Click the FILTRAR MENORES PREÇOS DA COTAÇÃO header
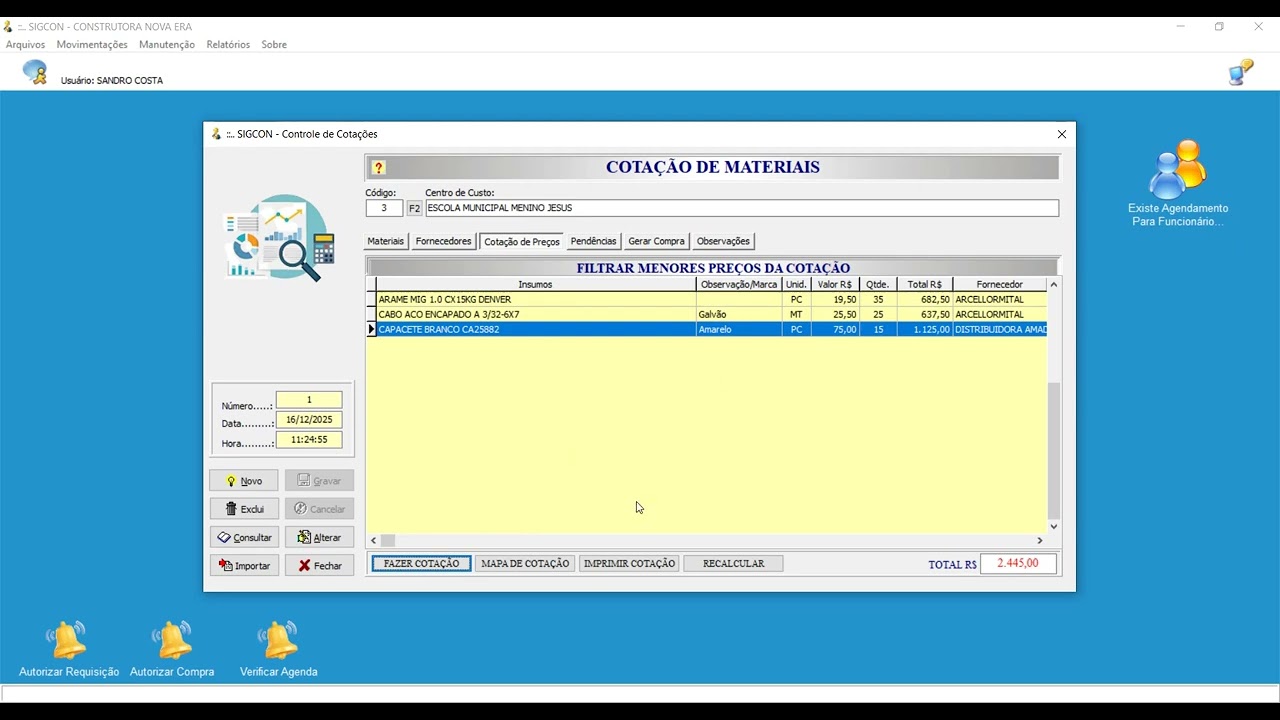The height and width of the screenshot is (720, 1280). point(713,268)
